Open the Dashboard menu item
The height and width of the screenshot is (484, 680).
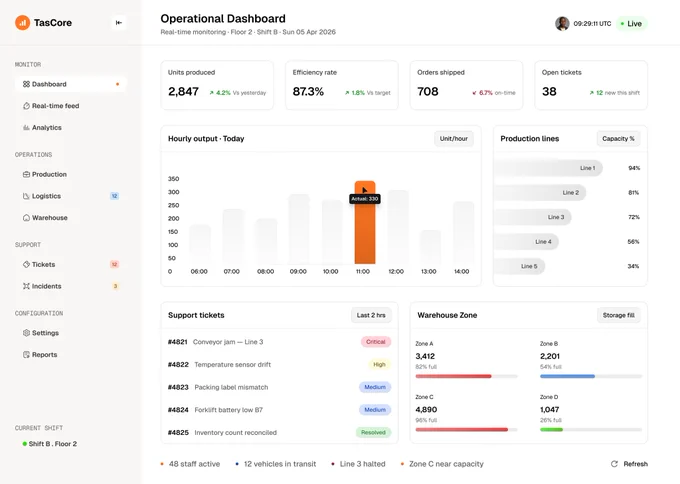pos(70,84)
